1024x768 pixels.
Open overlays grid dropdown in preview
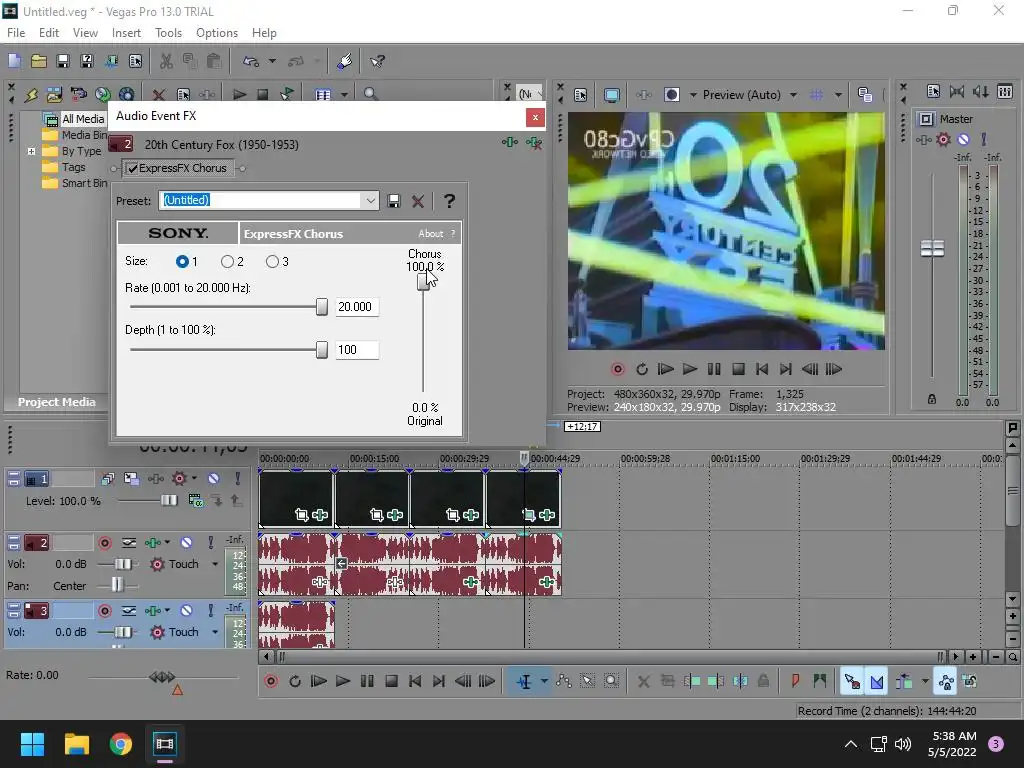838,95
